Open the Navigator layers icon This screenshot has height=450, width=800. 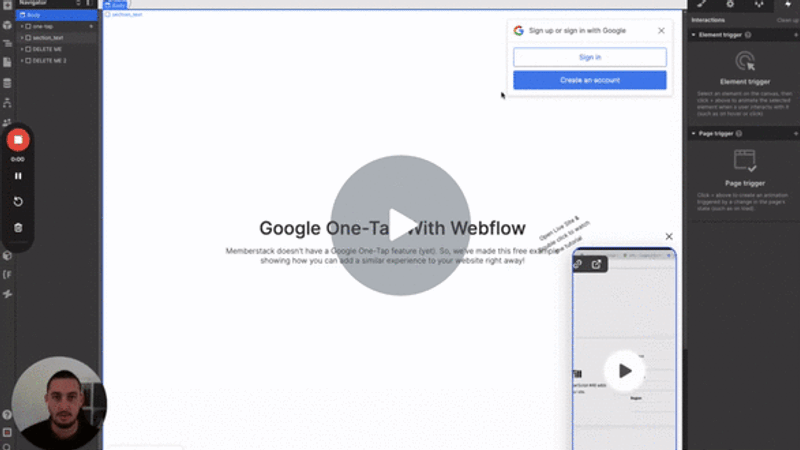tap(7, 43)
